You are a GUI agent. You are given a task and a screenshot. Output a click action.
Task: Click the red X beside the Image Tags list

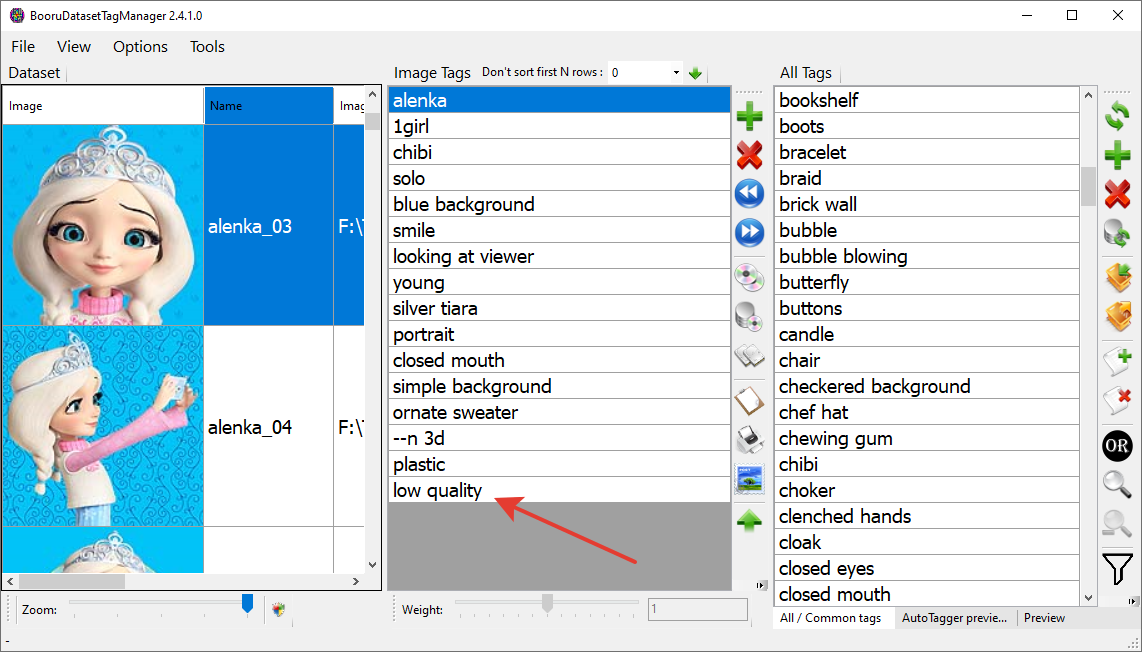[749, 155]
